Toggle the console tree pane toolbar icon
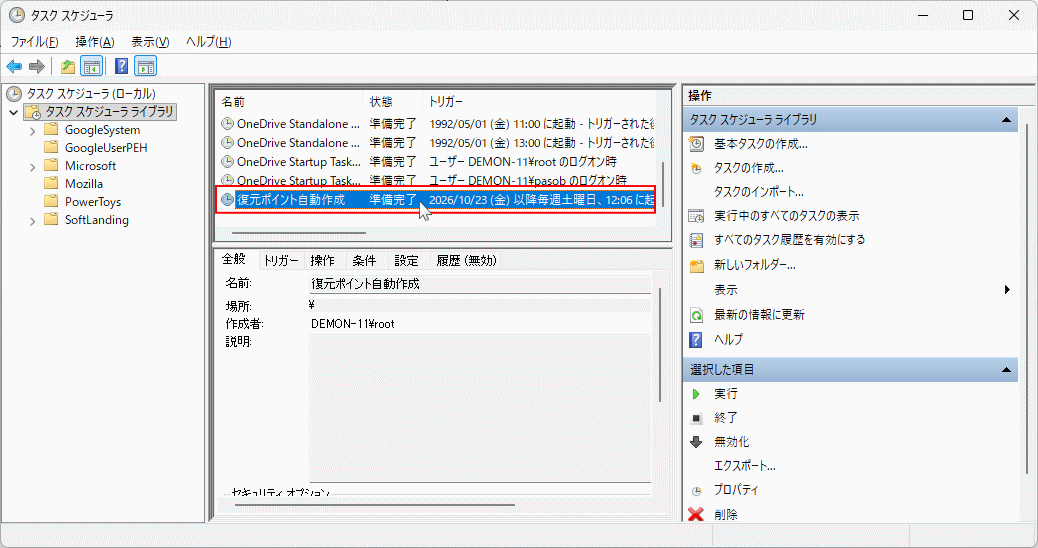The width and height of the screenshot is (1038, 548). click(x=91, y=66)
